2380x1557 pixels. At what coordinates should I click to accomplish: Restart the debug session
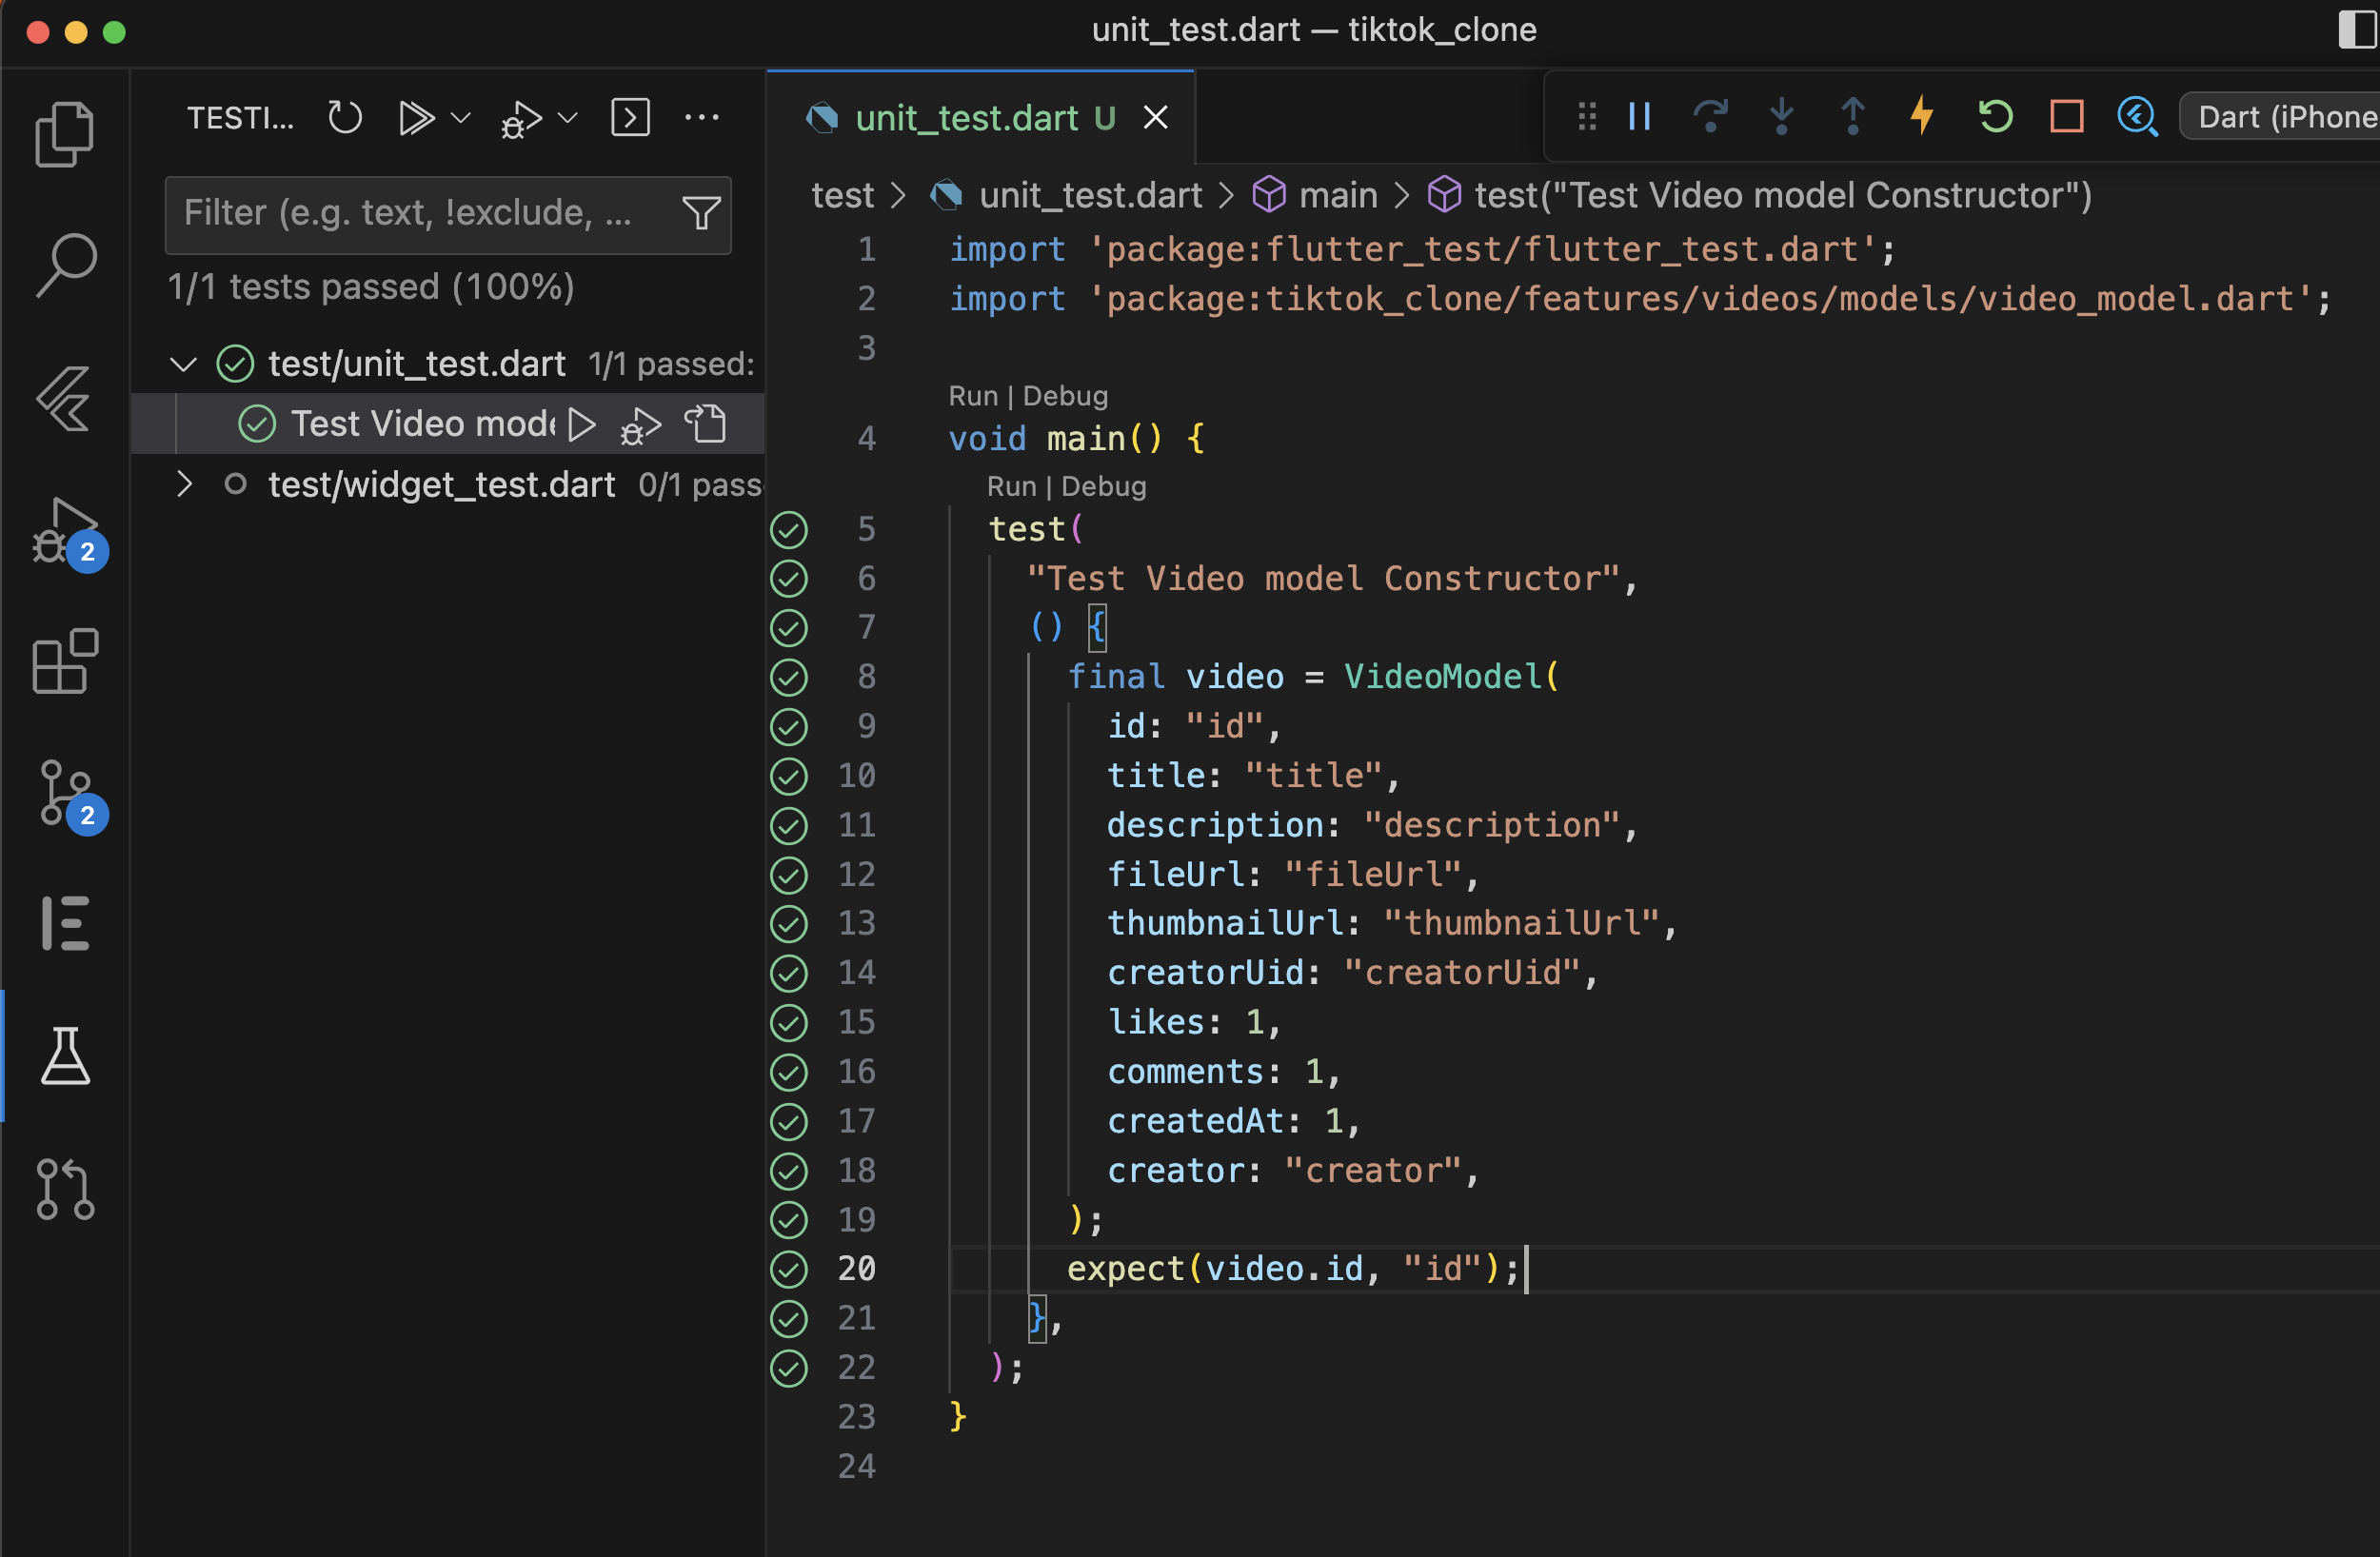click(x=1995, y=116)
